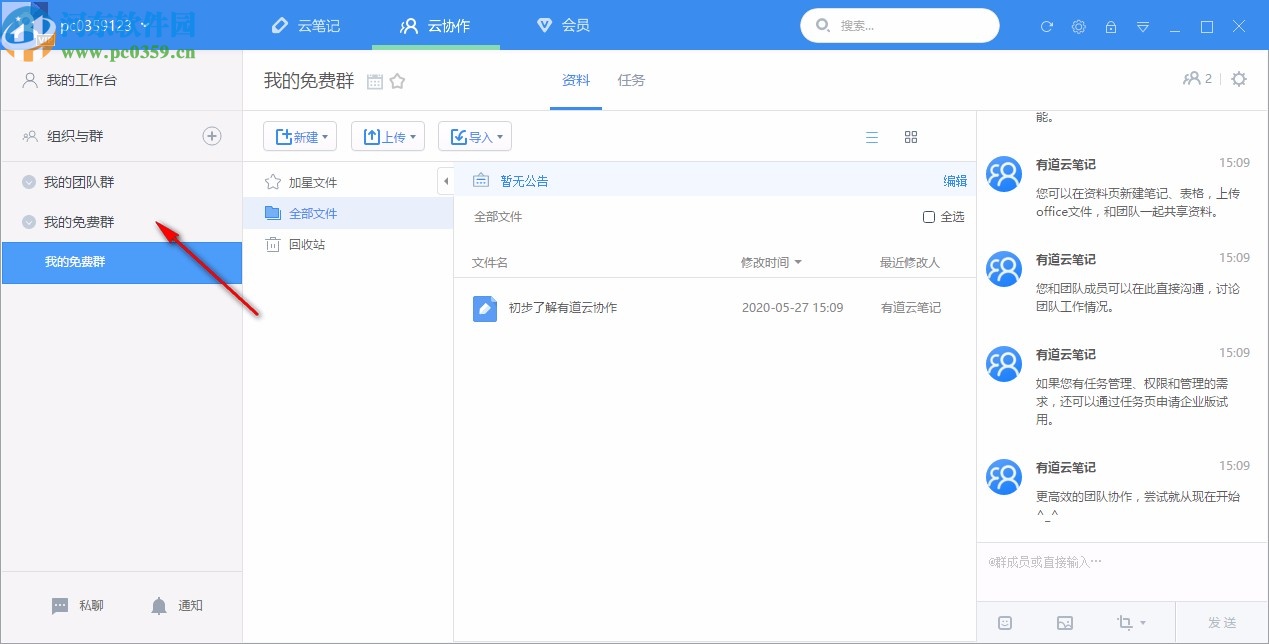Open group settings gear icon
The image size is (1269, 644).
[1239, 79]
